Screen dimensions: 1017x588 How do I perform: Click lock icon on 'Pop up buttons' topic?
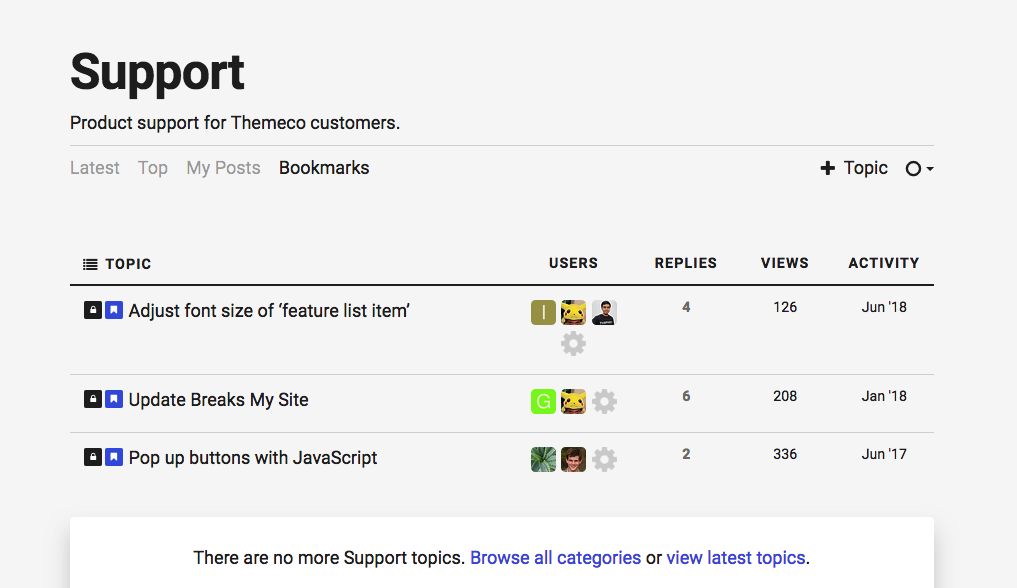(93, 458)
